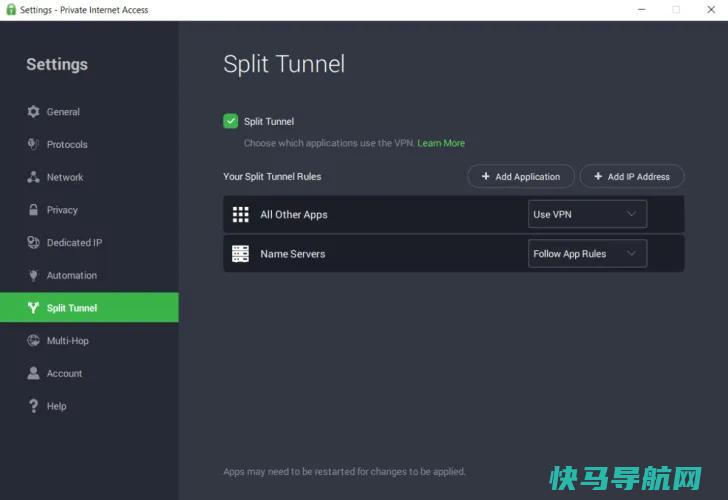Viewport: 728px width, 500px height.
Task: Click the Split Tunnel fork icon
Action: tap(33, 307)
